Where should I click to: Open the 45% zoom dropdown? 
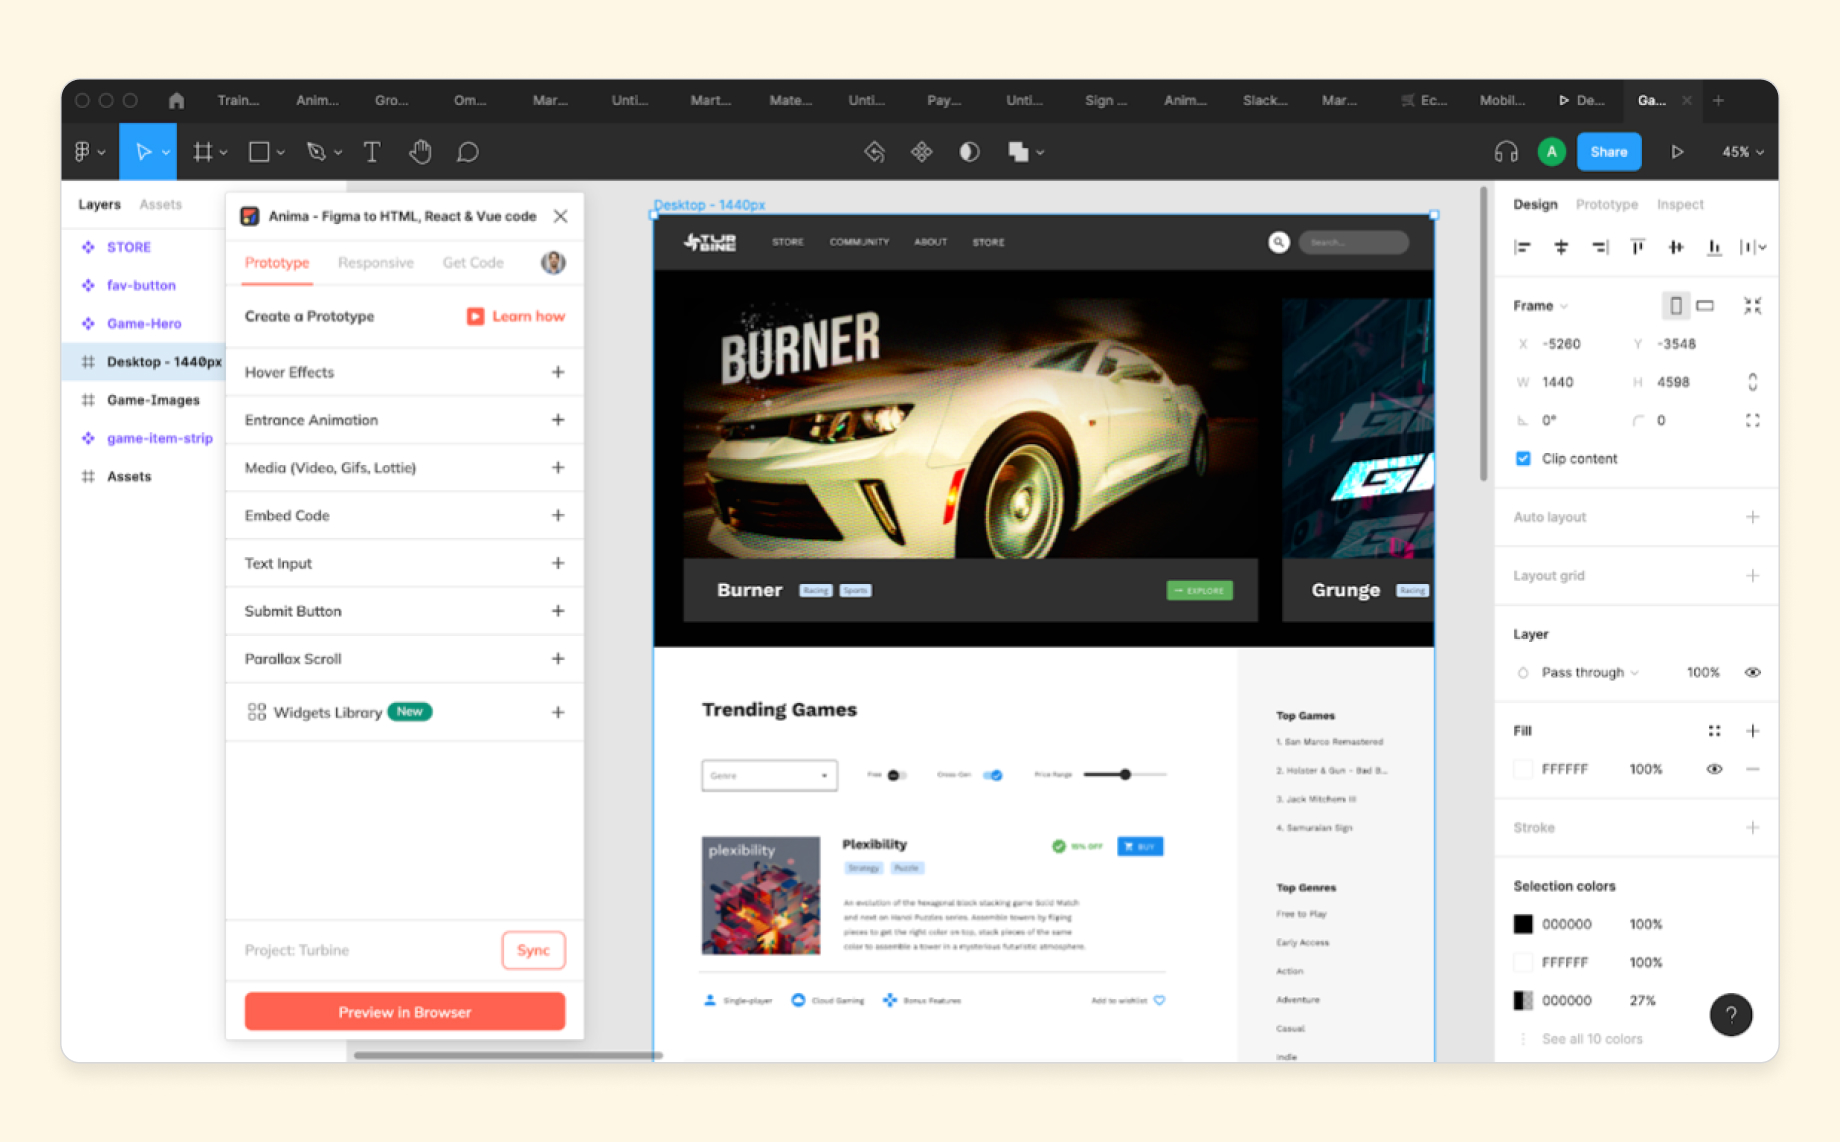(1742, 152)
